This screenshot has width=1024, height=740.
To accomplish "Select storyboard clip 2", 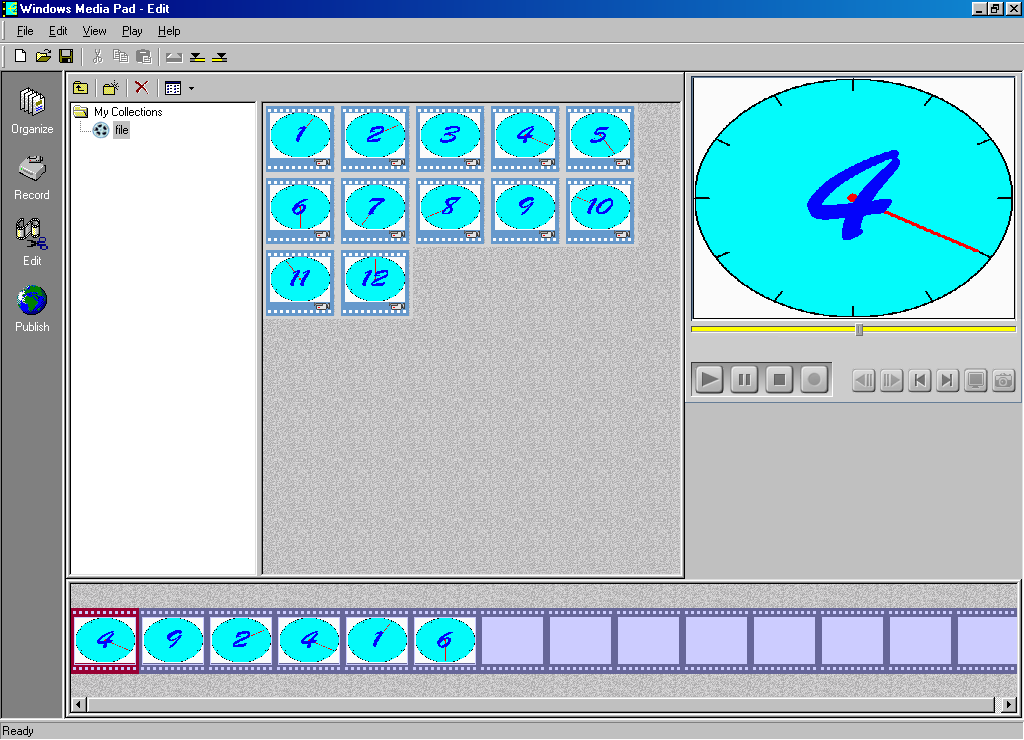I will pos(241,641).
